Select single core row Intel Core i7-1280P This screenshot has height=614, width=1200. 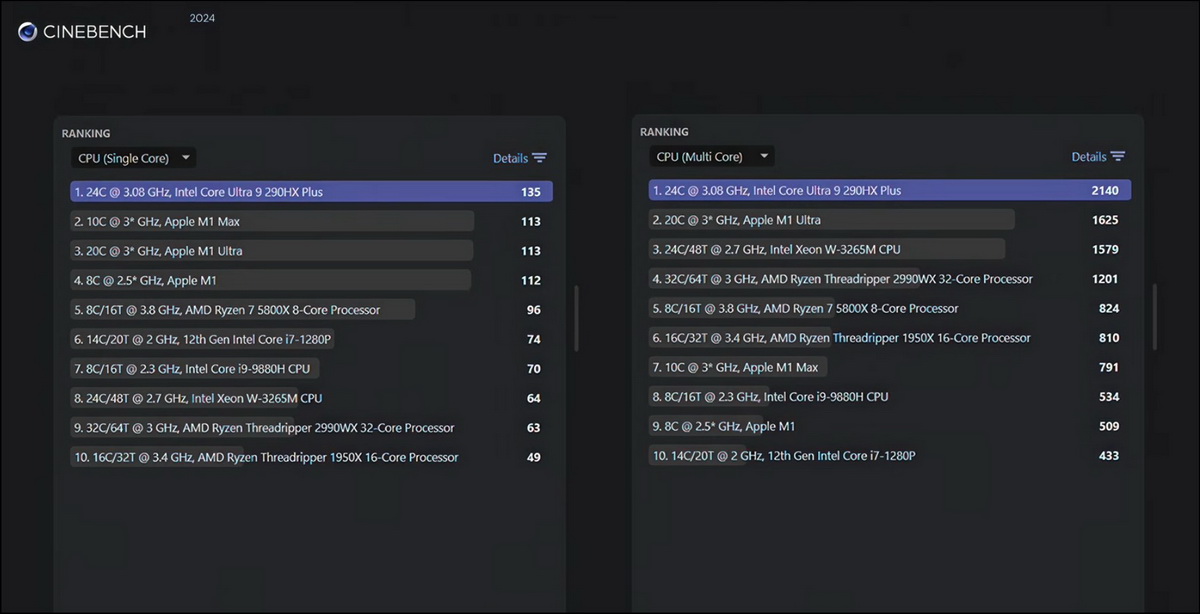click(311, 340)
